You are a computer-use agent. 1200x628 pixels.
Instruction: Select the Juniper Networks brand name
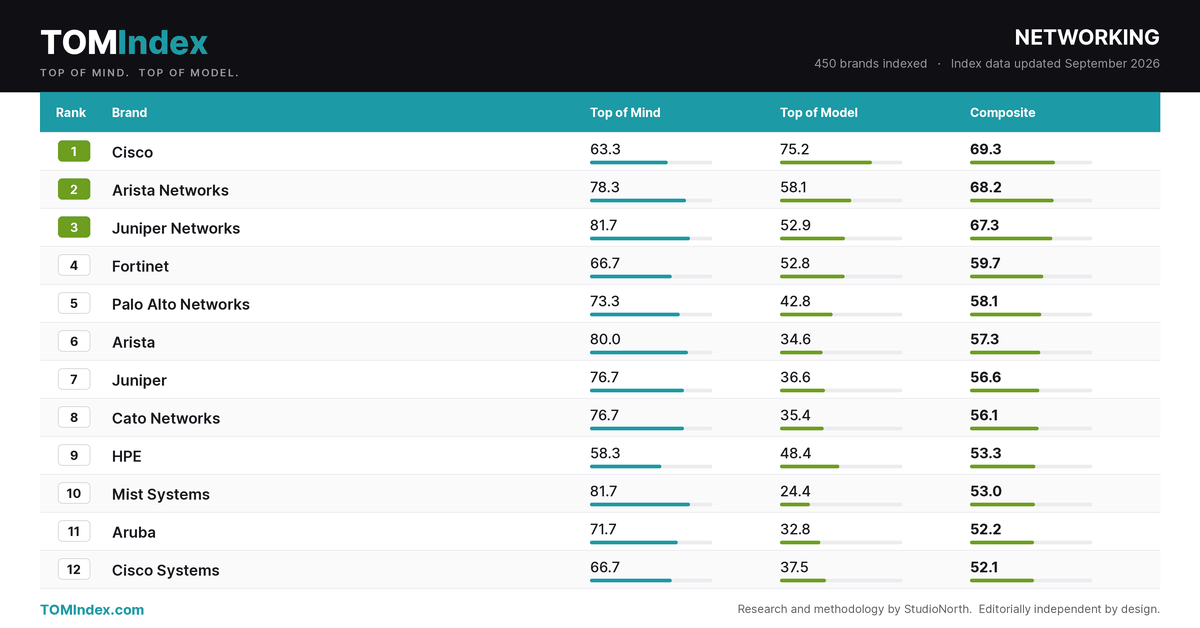pyautogui.click(x=176, y=228)
